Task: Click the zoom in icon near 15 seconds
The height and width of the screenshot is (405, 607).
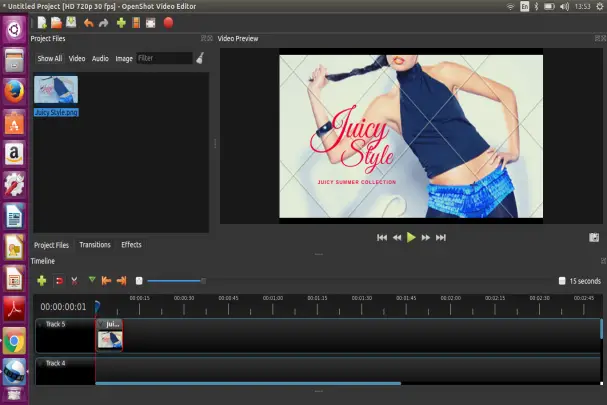Action: click(562, 281)
